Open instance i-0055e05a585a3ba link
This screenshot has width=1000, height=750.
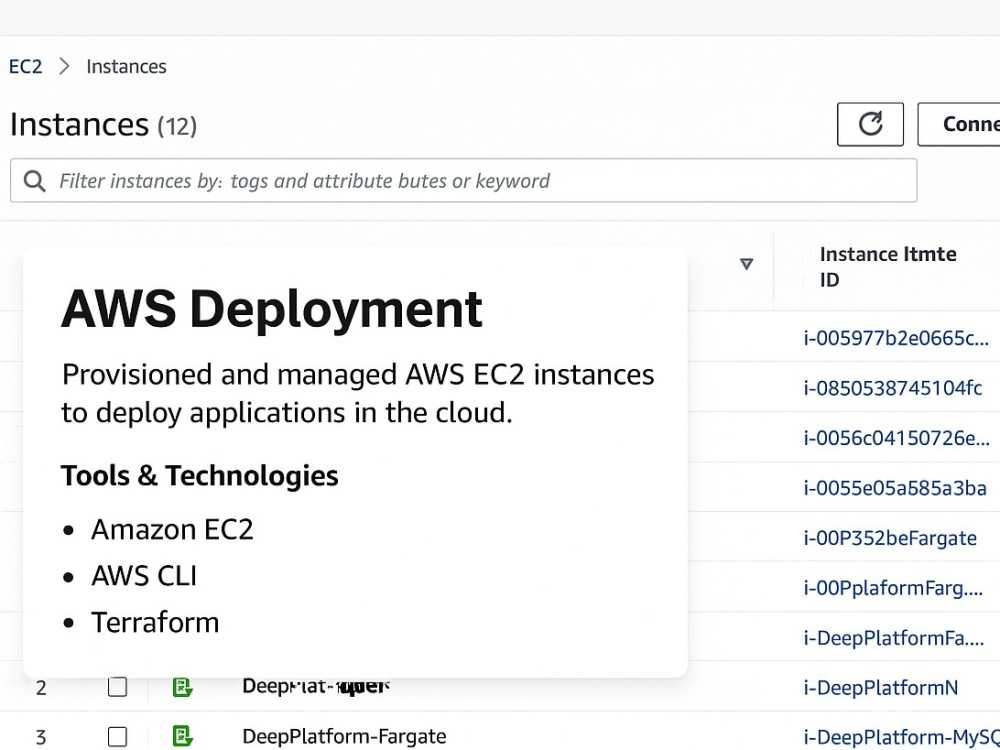[x=895, y=488]
